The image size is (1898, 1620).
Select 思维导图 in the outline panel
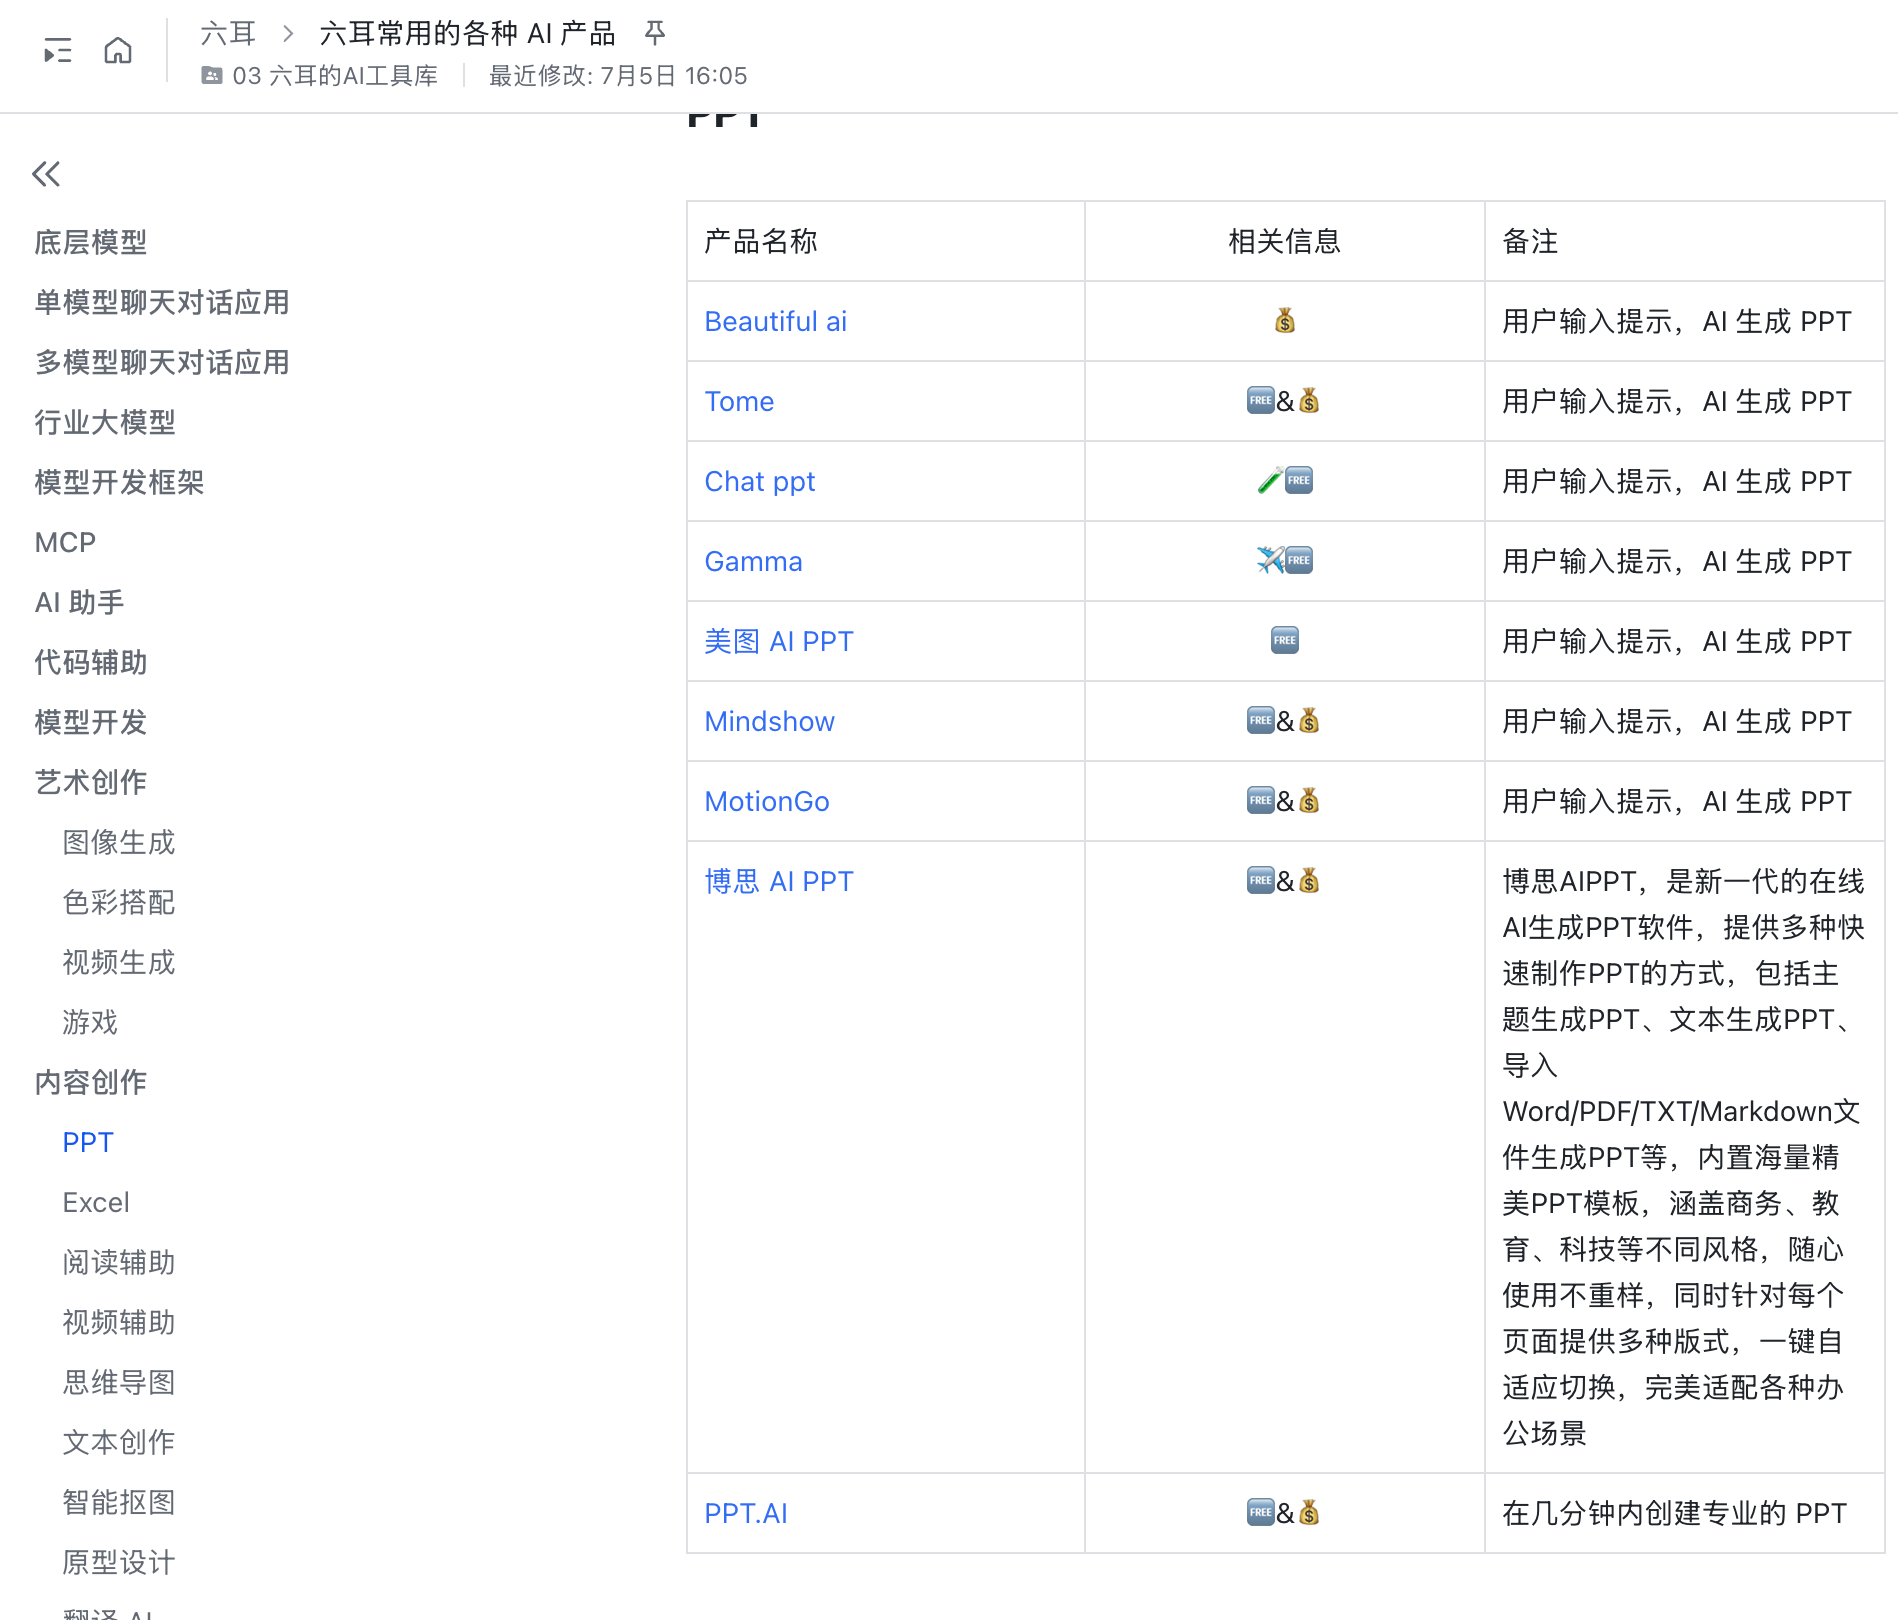(x=118, y=1382)
